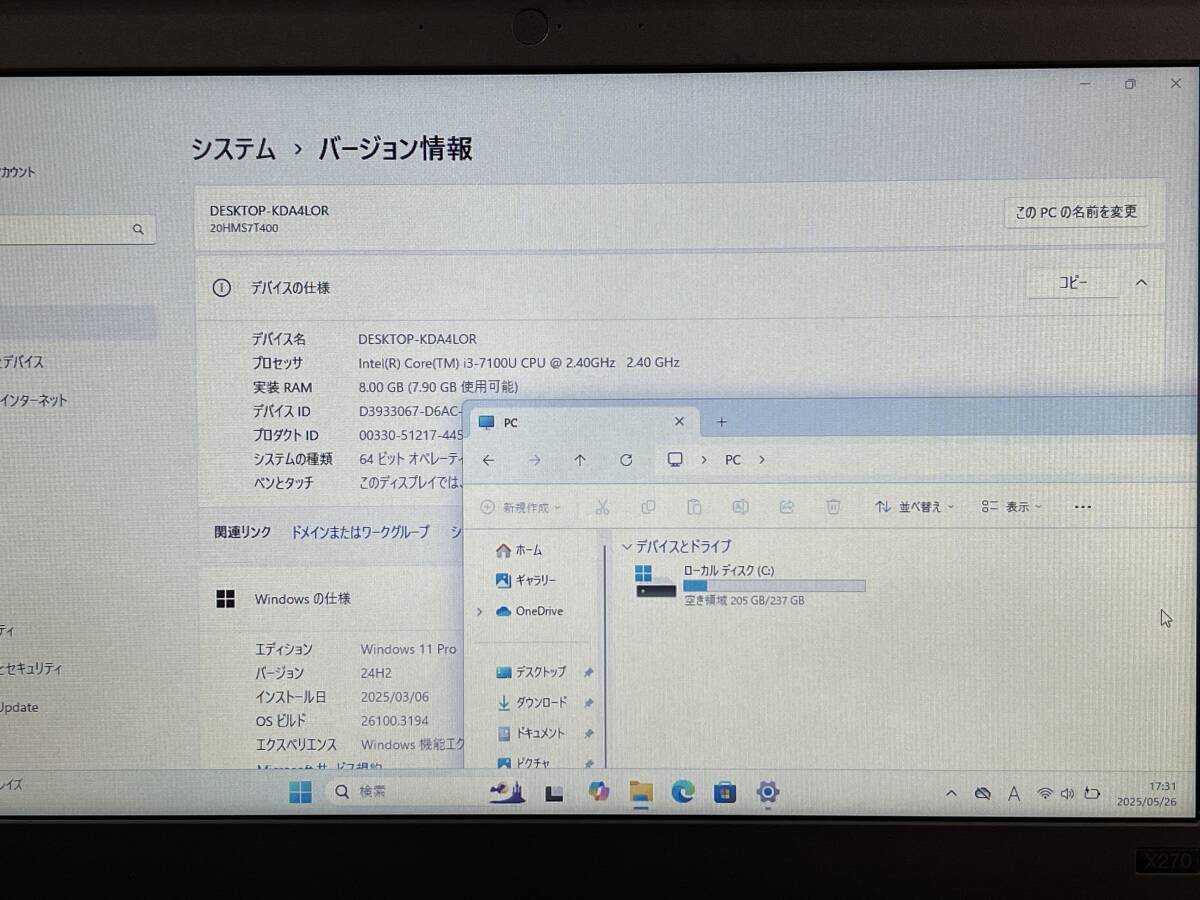The width and height of the screenshot is (1200, 900).
Task: Go up one folder level in Explorer
Action: [580, 460]
